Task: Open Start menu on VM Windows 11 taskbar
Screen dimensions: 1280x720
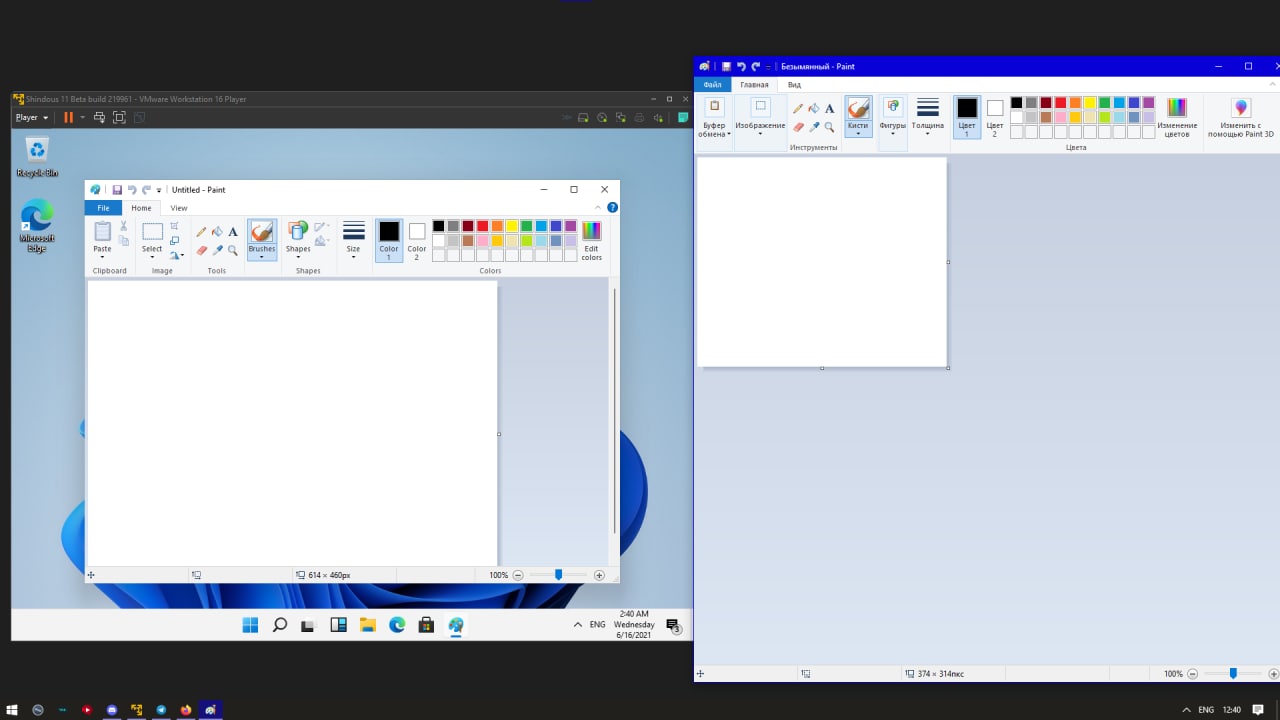Action: coord(250,625)
